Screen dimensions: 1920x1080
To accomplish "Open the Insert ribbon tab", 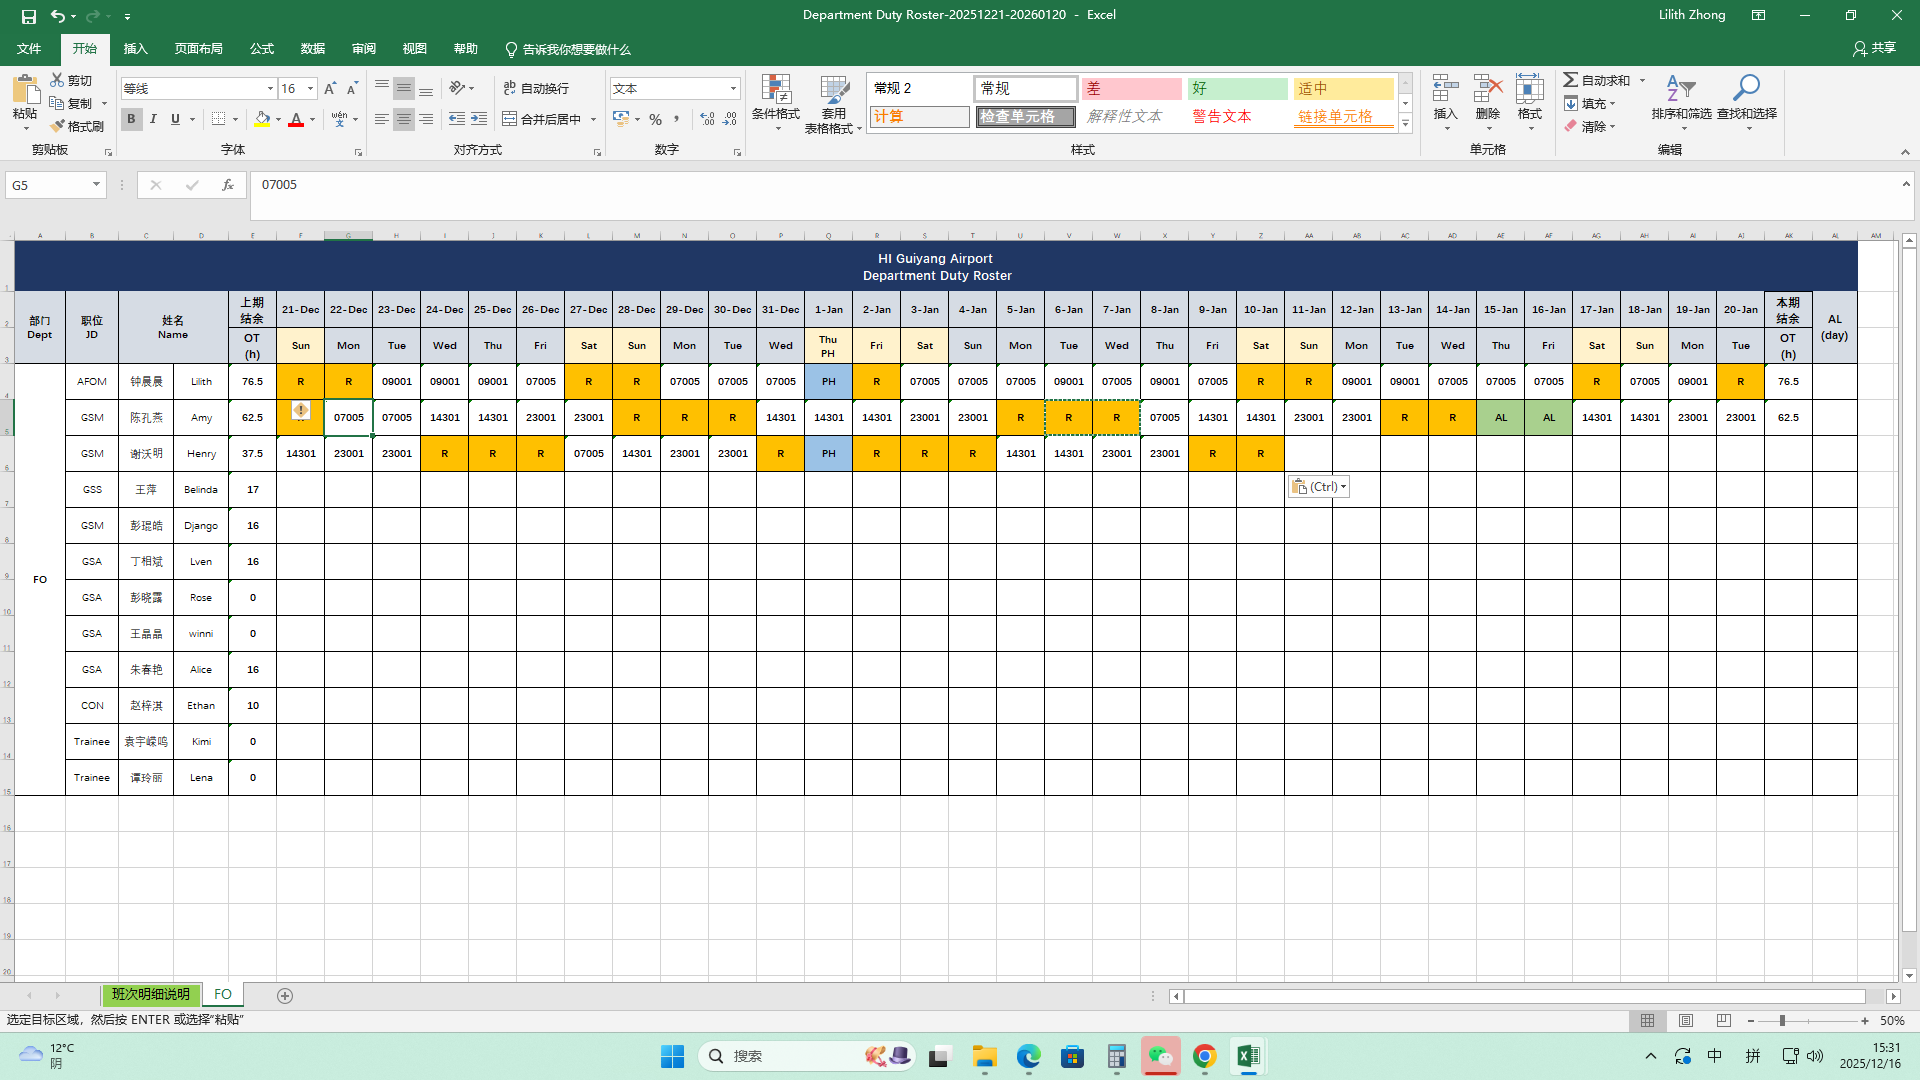I will pyautogui.click(x=135, y=49).
